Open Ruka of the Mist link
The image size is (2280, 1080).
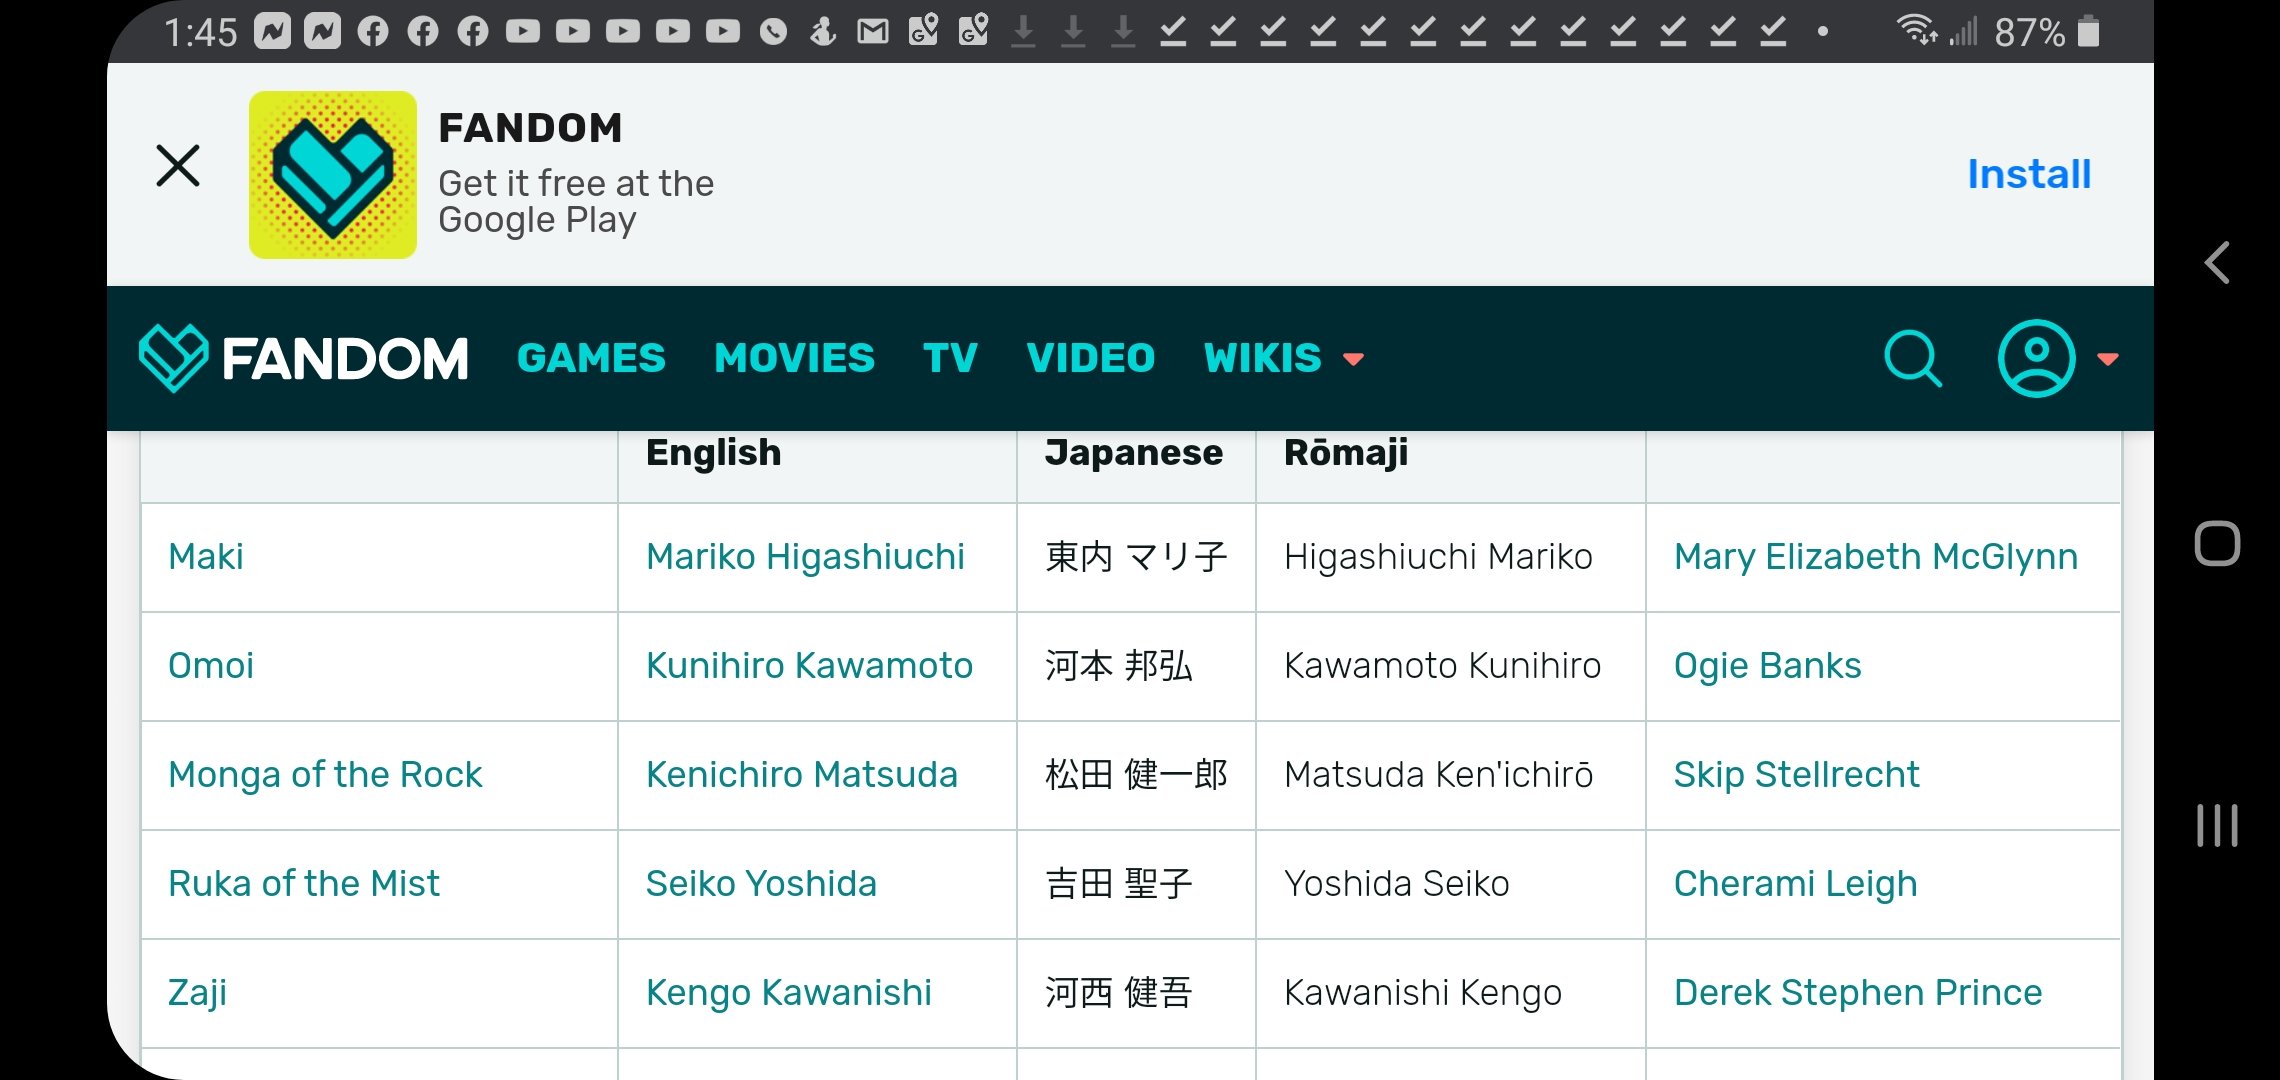[304, 883]
